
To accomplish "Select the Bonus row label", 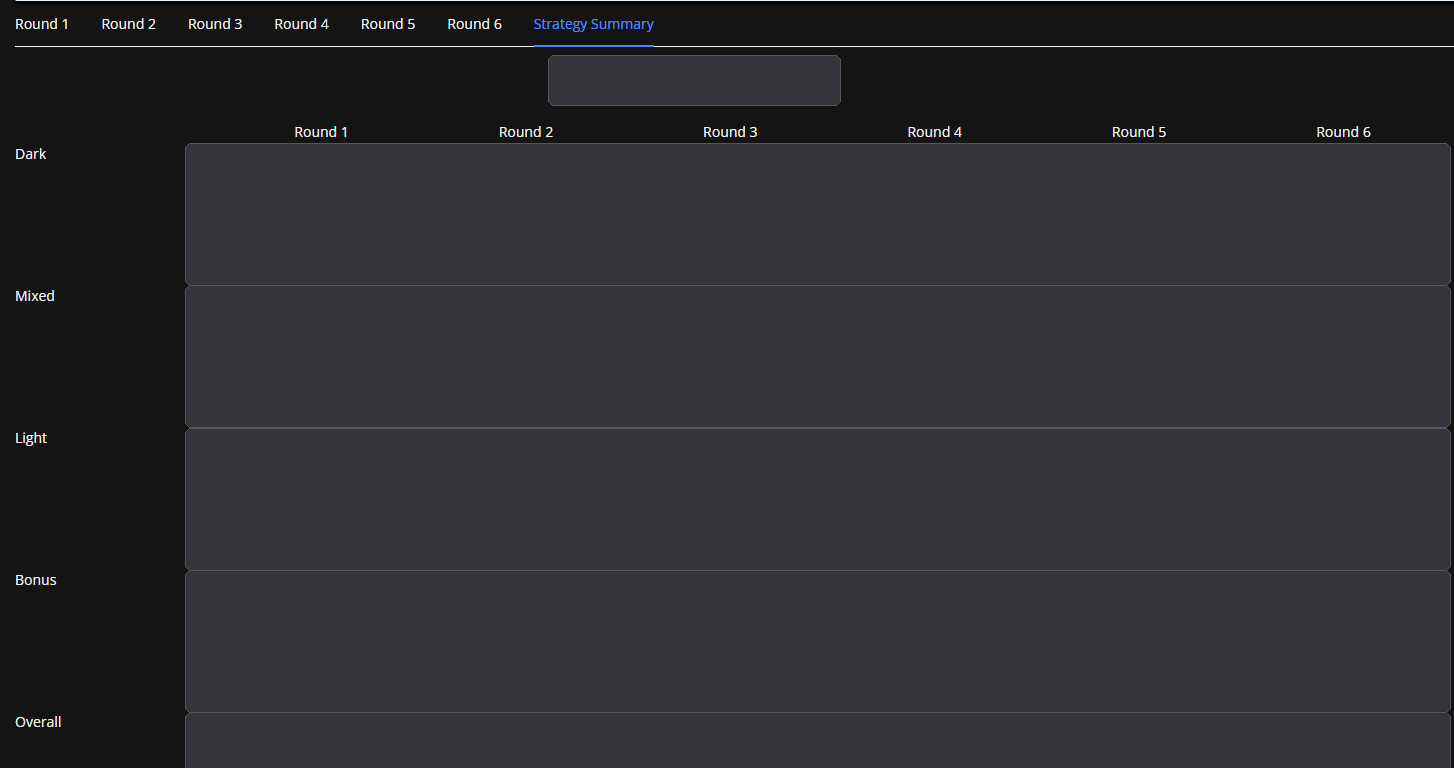I will 36,580.
